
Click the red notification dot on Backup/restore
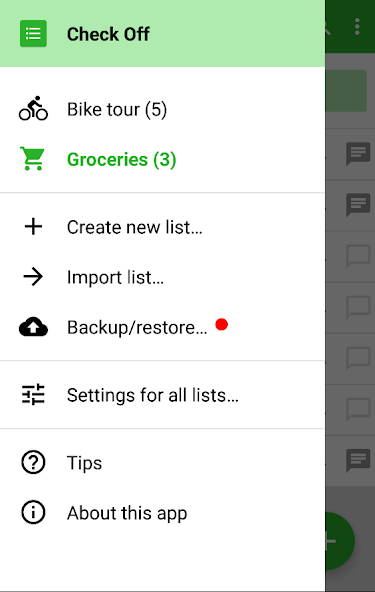click(222, 324)
